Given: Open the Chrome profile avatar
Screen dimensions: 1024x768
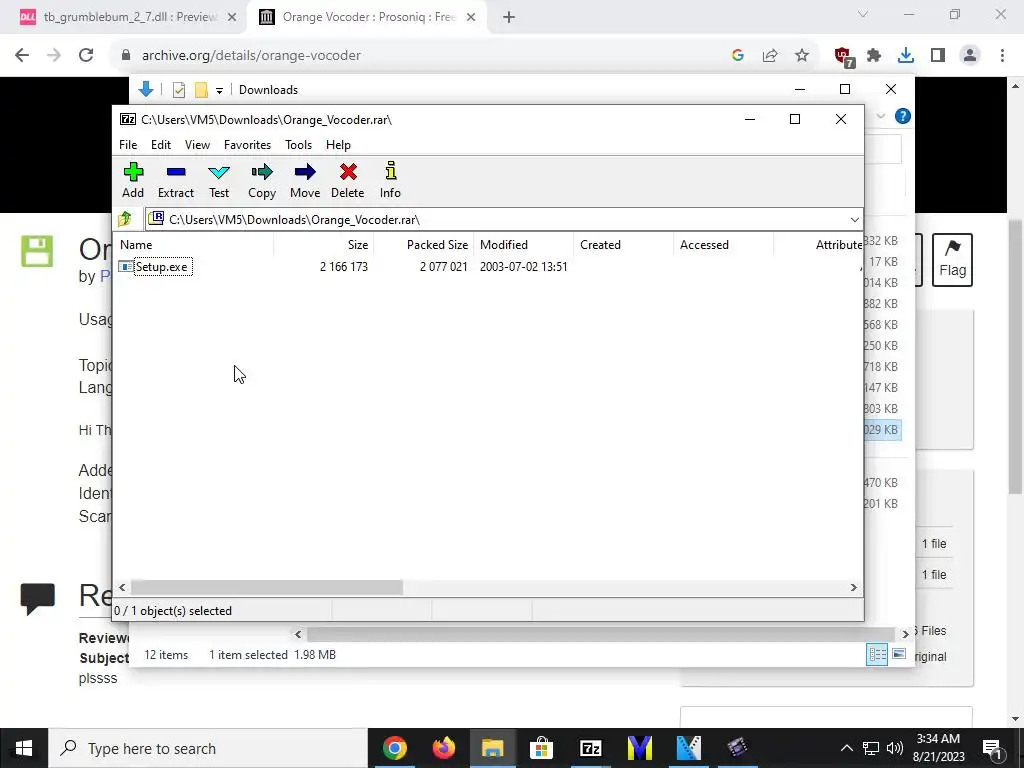Looking at the screenshot, I should (970, 56).
